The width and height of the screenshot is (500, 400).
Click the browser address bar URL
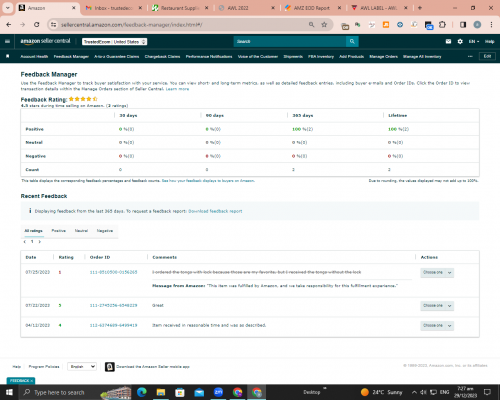[x=131, y=25]
